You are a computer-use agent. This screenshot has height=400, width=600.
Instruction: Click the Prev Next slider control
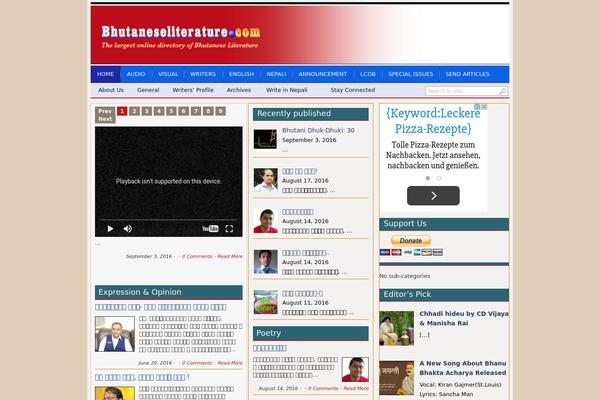pyautogui.click(x=105, y=115)
